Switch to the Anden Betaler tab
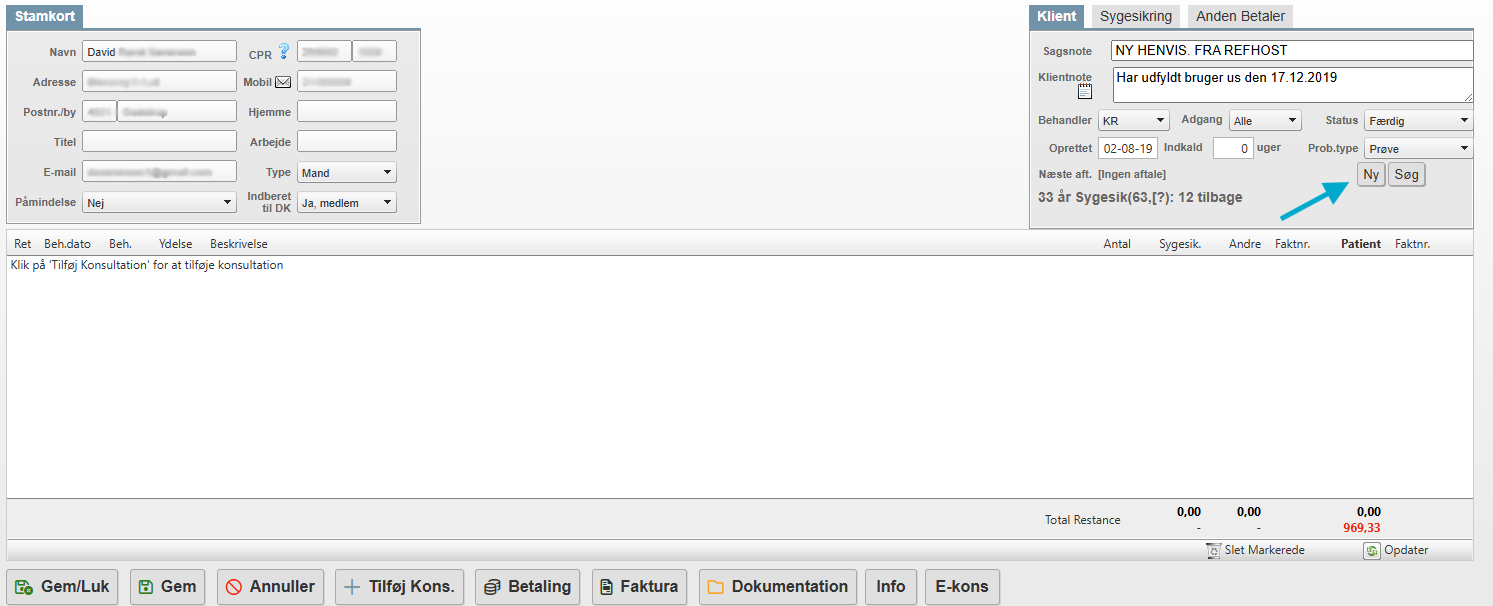The height and width of the screenshot is (606, 1493). 1240,16
